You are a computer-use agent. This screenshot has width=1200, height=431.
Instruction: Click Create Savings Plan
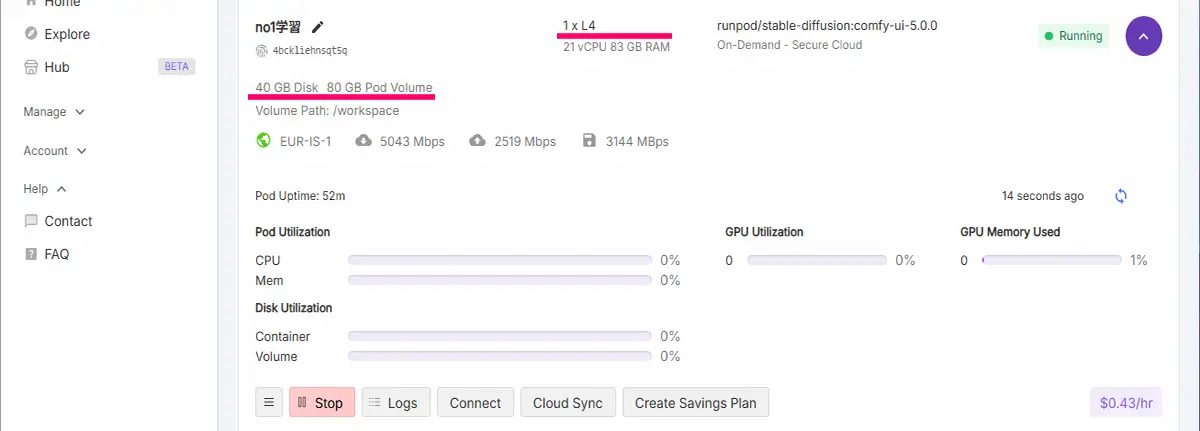tap(696, 403)
